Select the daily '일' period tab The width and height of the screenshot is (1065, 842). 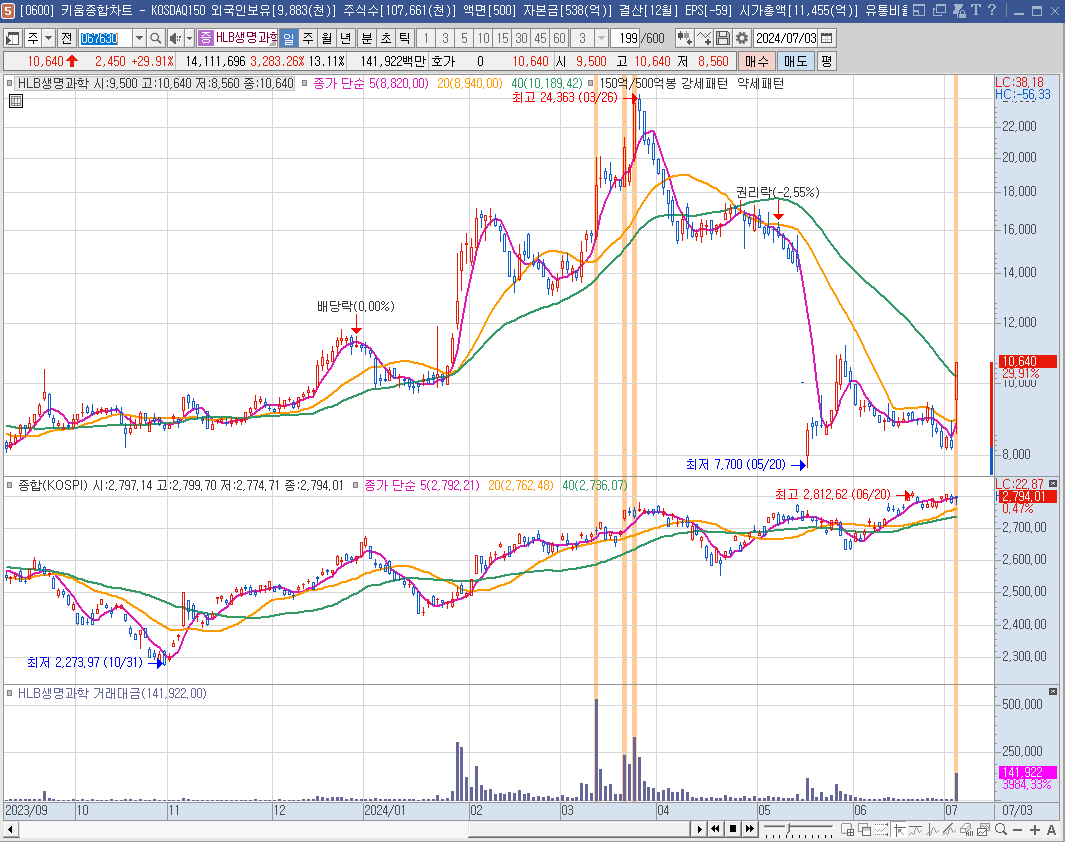coord(289,39)
